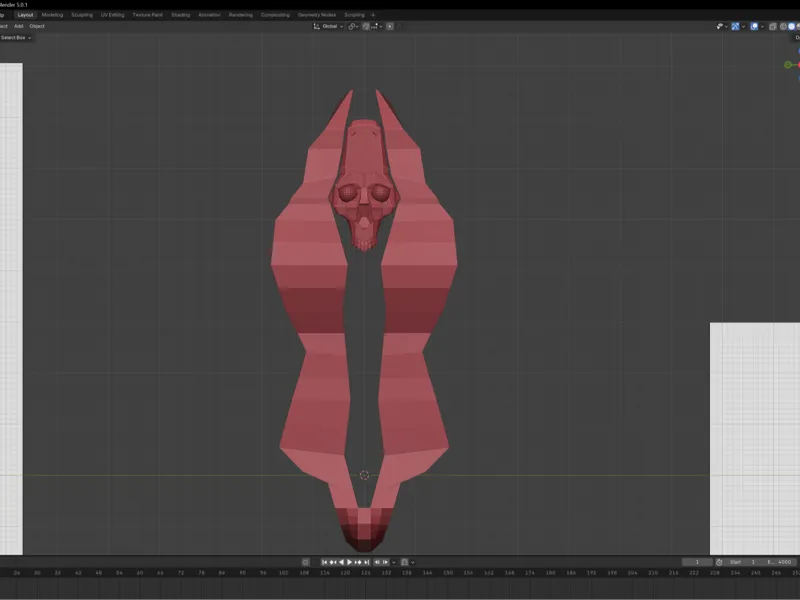Click frame 180 on timeline ruler
800x600 pixels.
(550, 573)
